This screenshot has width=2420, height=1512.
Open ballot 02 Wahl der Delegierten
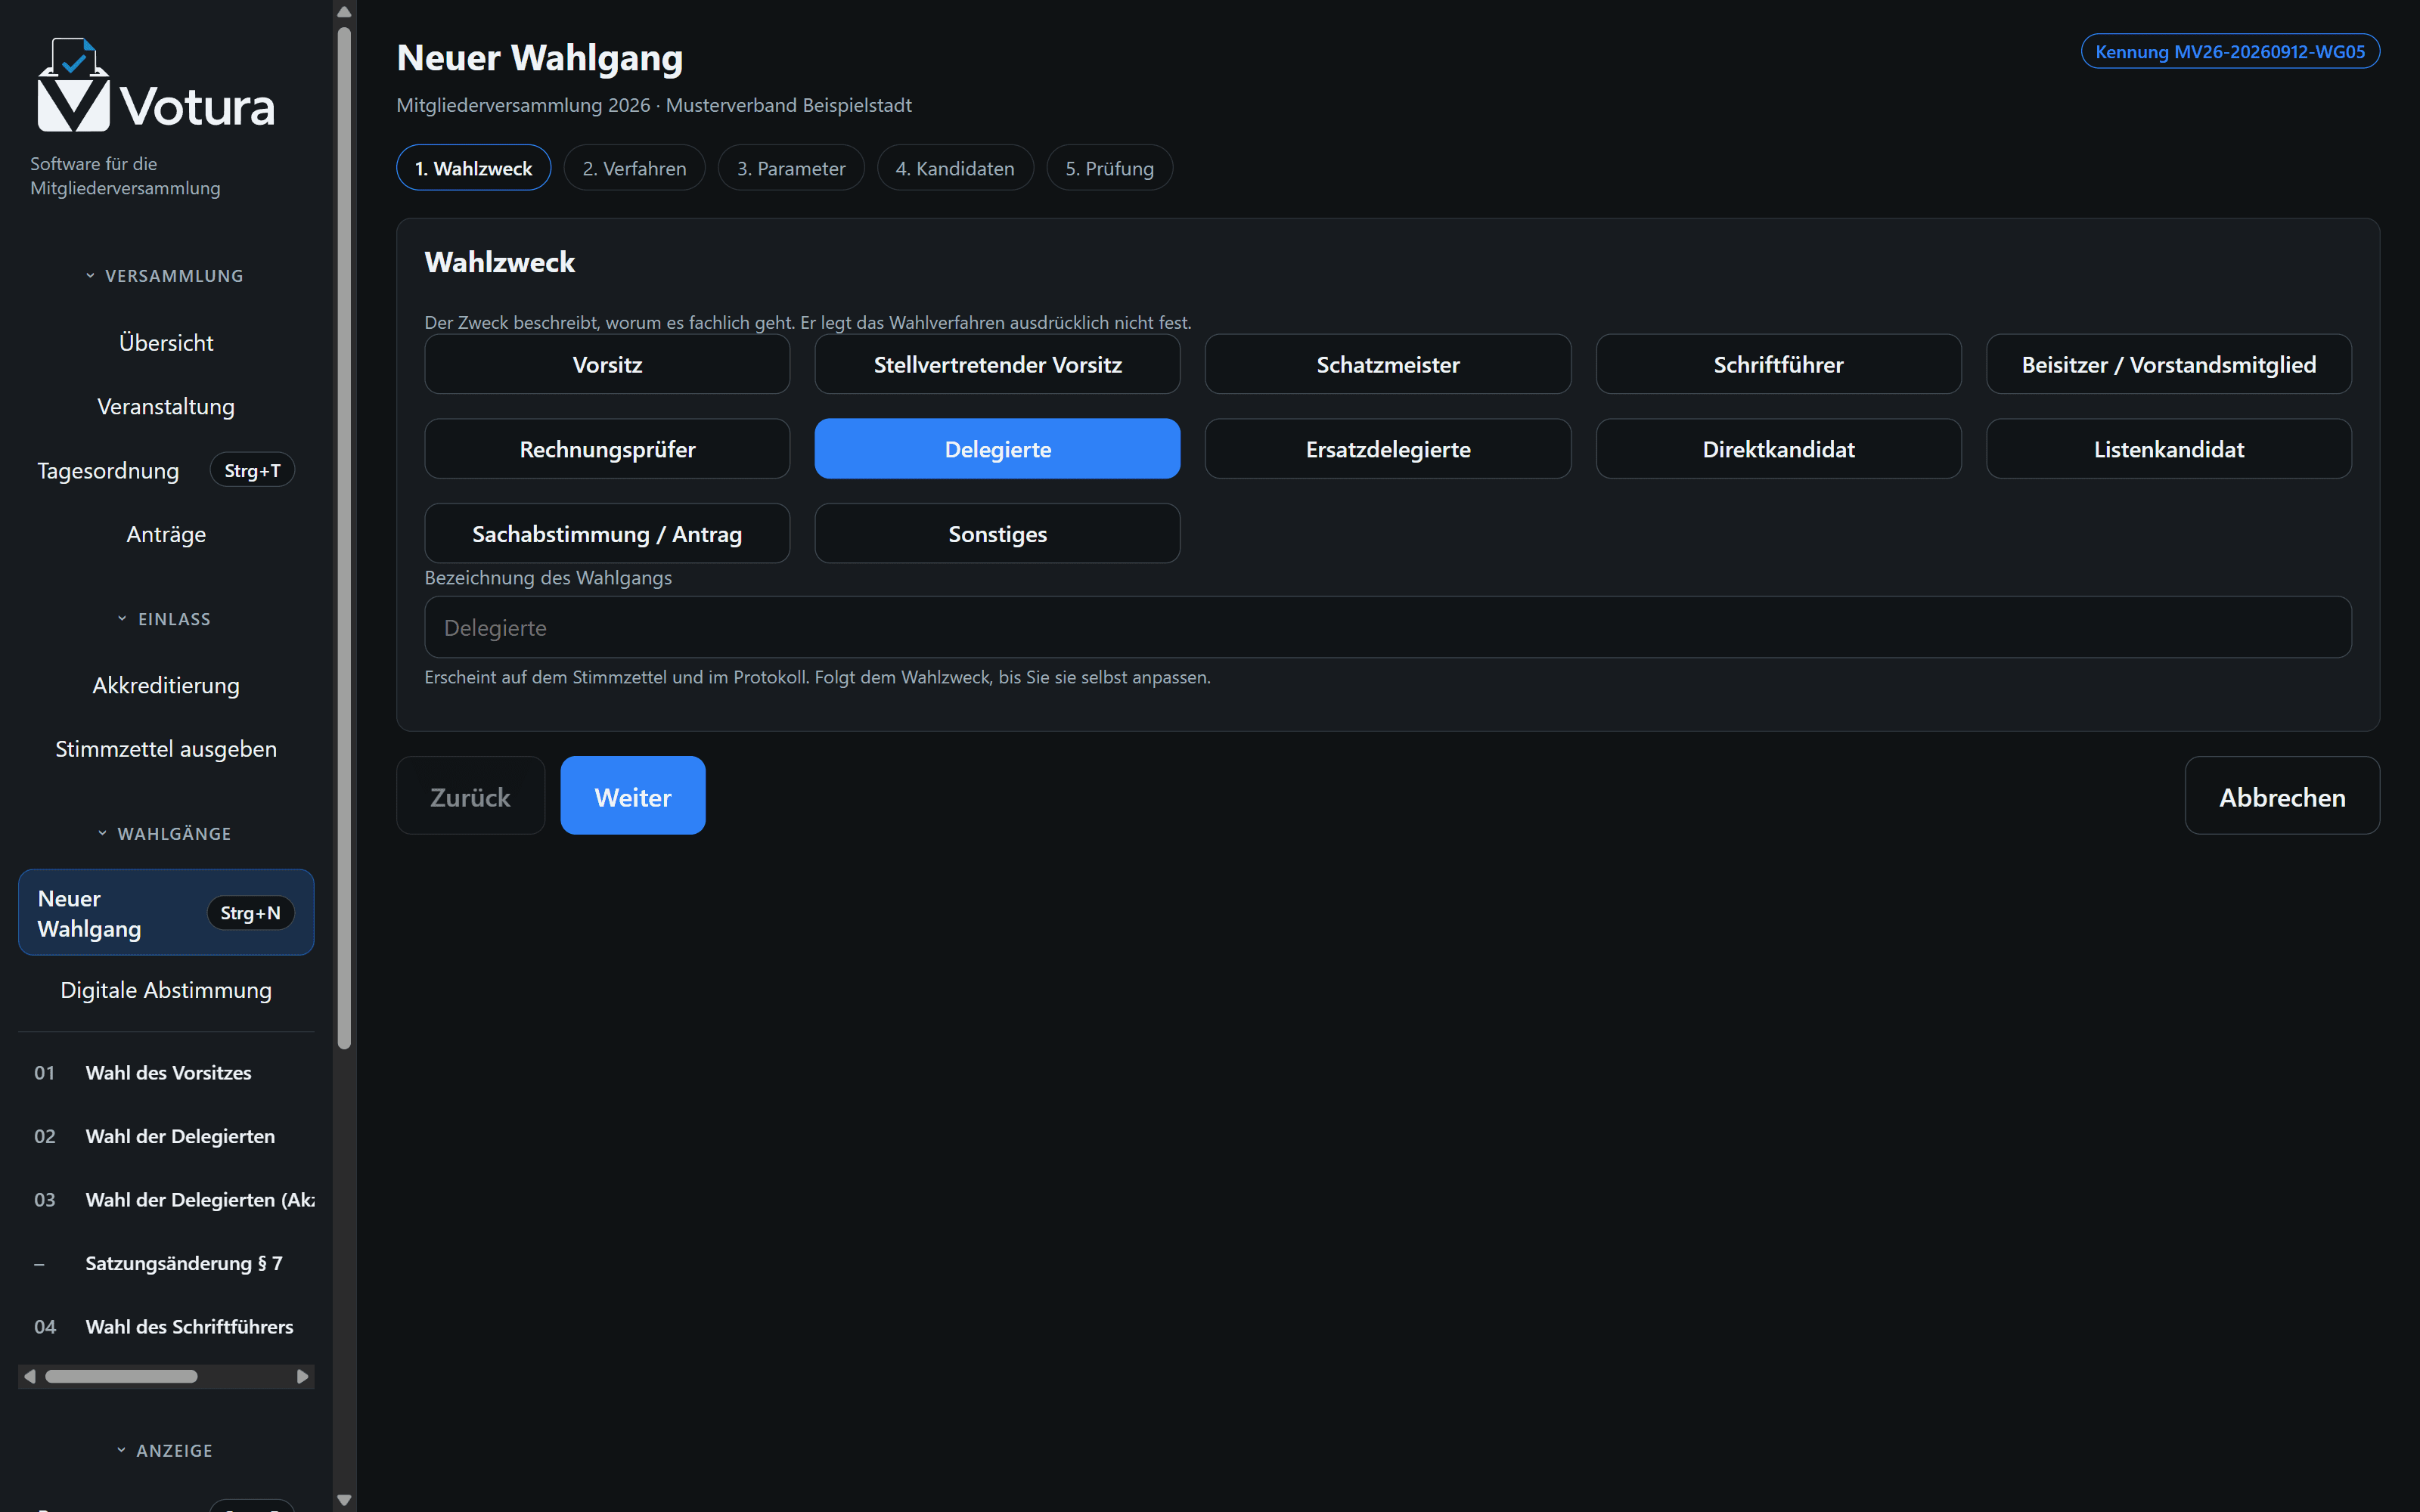[x=166, y=1137]
